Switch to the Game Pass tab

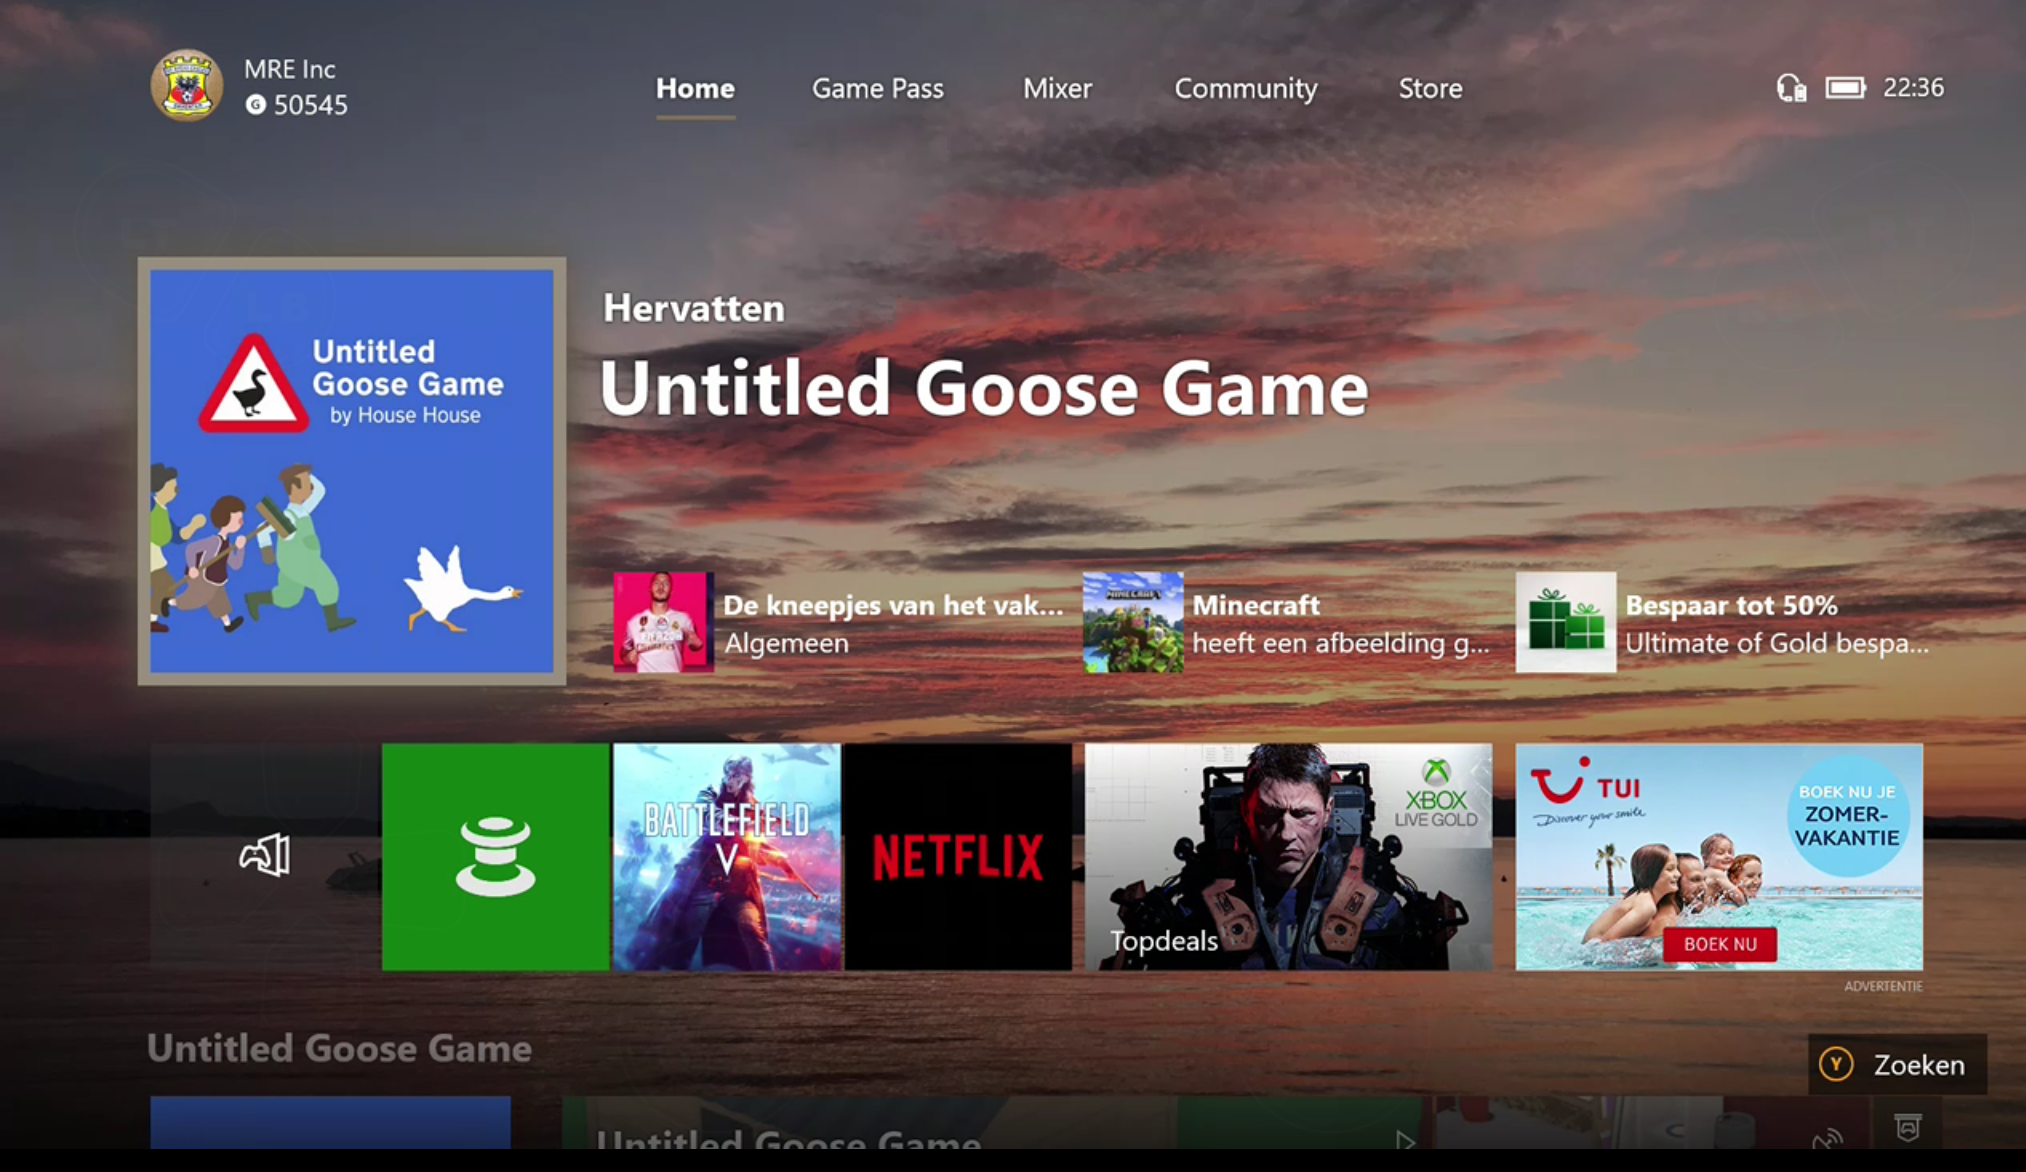click(x=877, y=89)
